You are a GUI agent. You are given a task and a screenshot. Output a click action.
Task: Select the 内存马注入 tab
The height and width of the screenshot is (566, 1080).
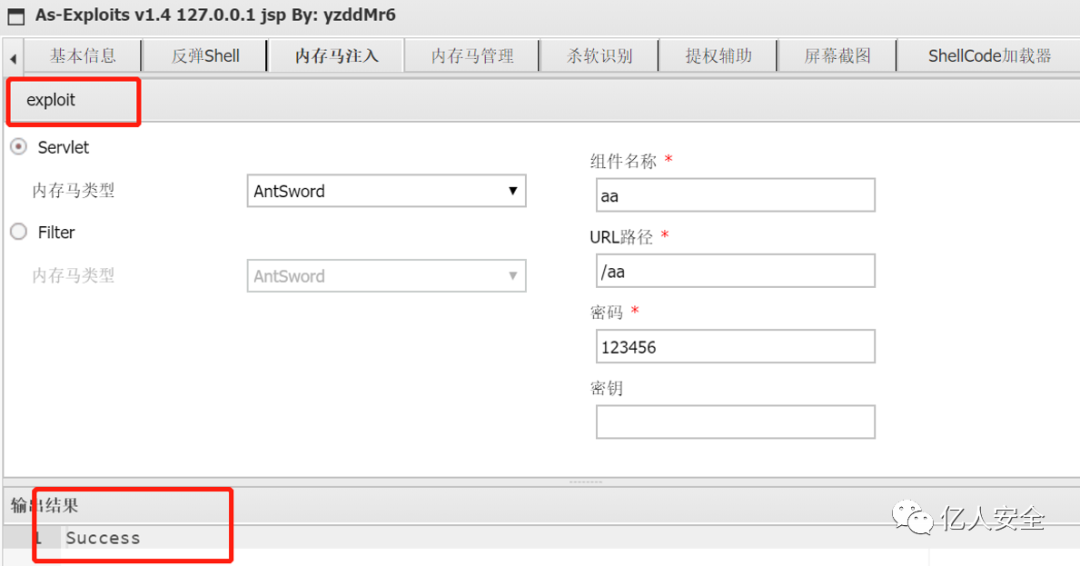336,56
